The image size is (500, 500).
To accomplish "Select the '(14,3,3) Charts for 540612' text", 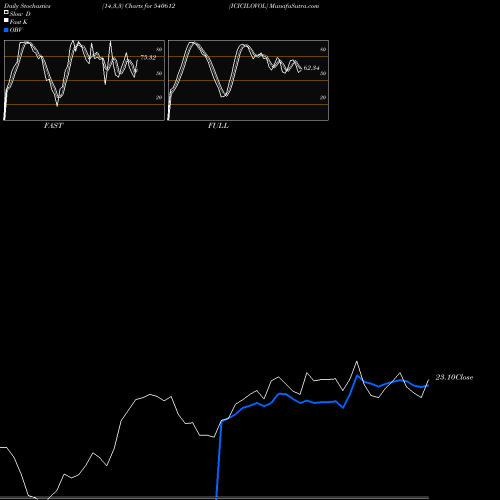I will click(x=138, y=6).
